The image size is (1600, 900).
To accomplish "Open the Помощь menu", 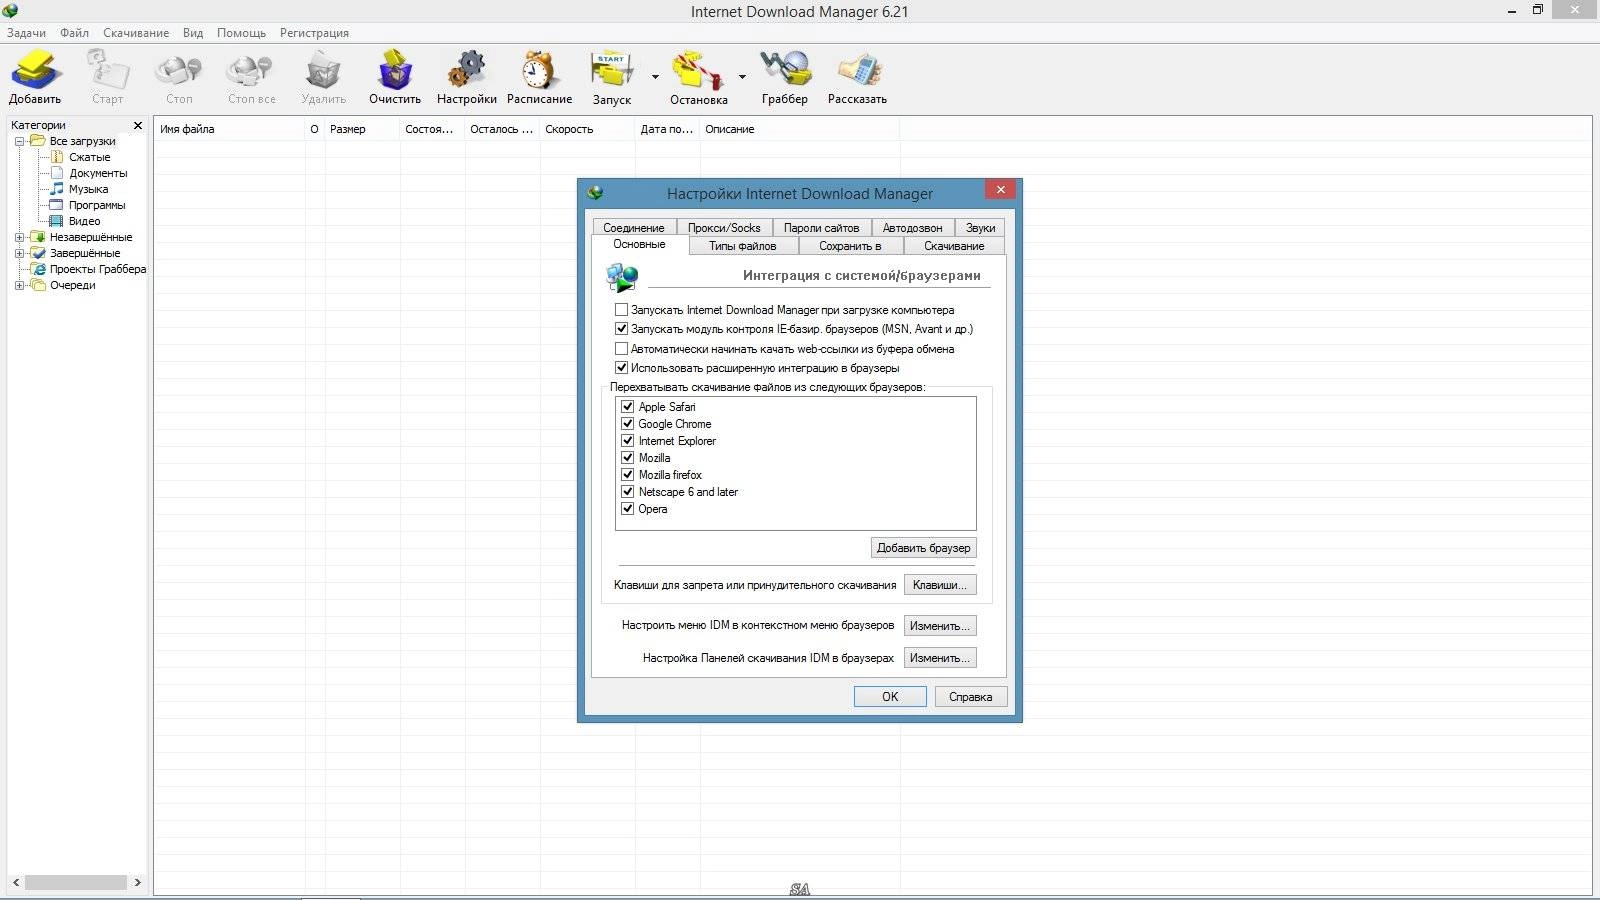I will point(241,33).
